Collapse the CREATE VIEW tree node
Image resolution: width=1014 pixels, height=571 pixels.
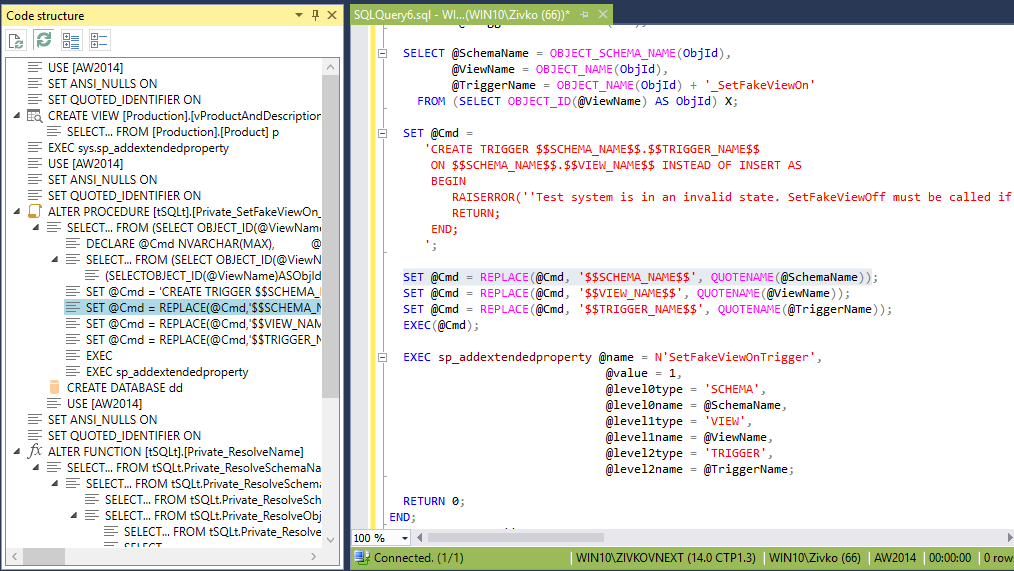[17, 116]
